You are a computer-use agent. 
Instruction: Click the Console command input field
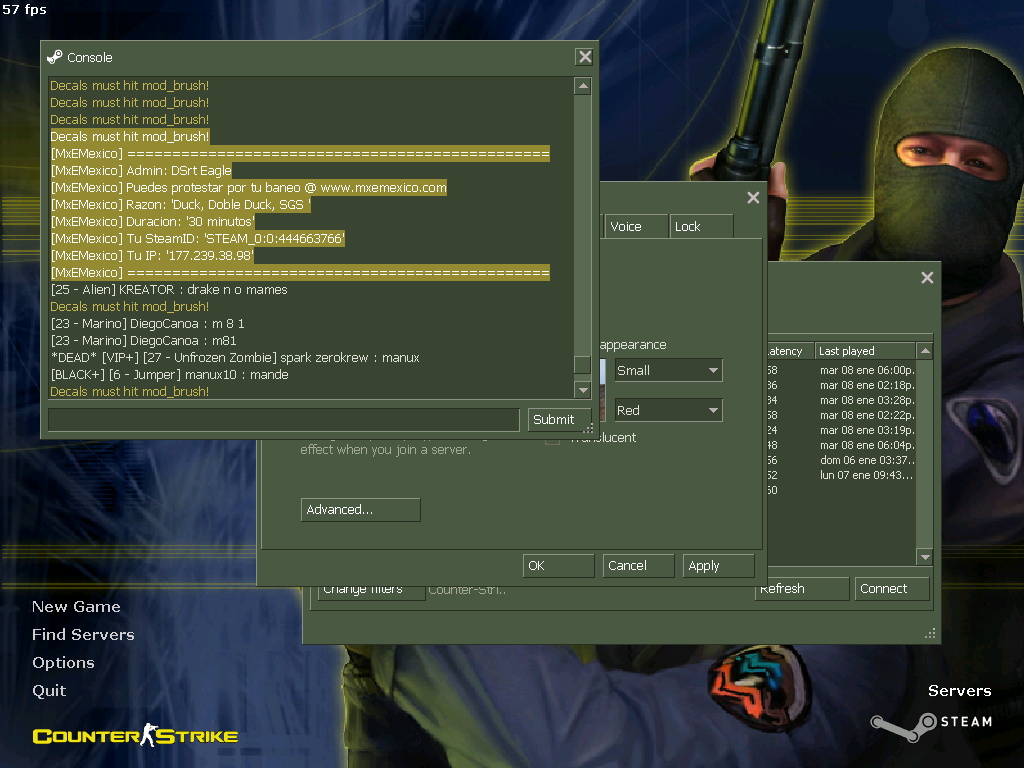pyautogui.click(x=283, y=419)
